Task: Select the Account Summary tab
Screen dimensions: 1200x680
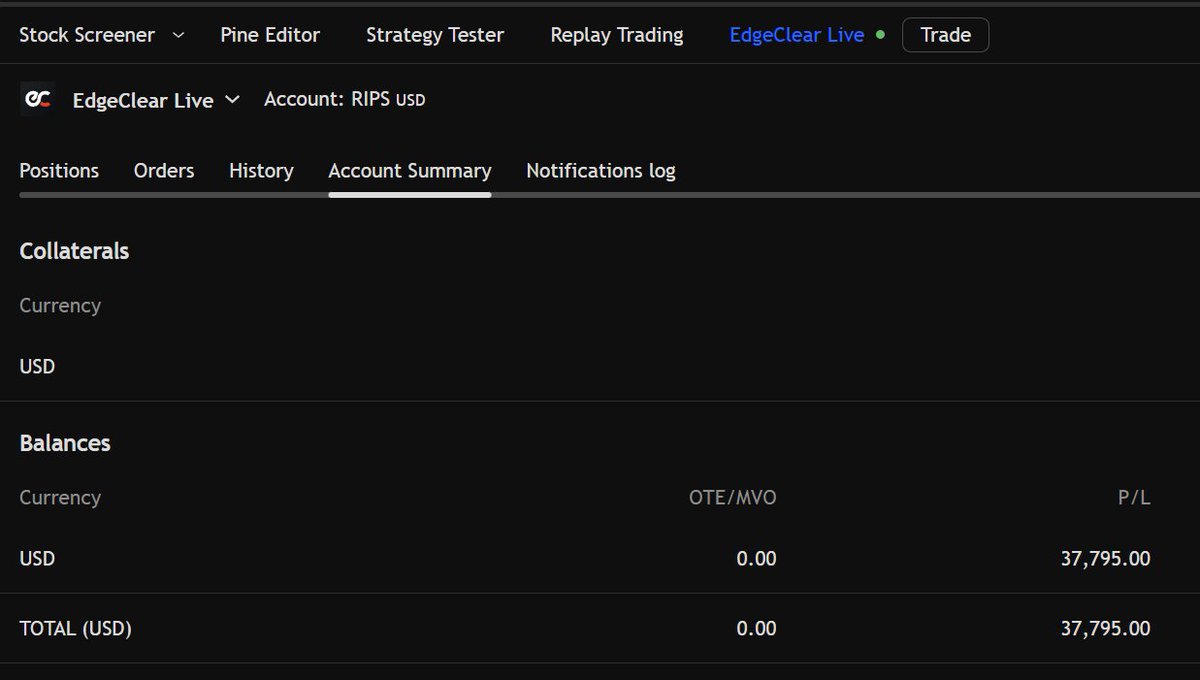Action: point(410,171)
